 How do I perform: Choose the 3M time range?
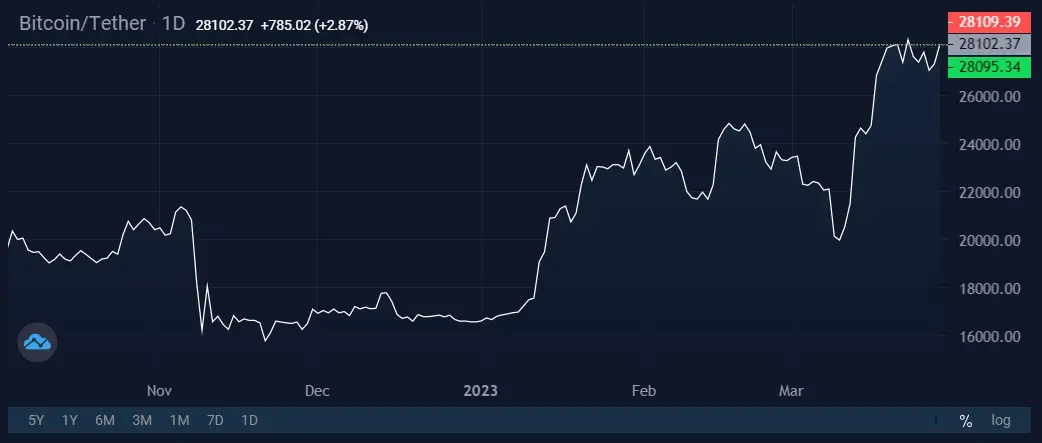click(x=142, y=420)
